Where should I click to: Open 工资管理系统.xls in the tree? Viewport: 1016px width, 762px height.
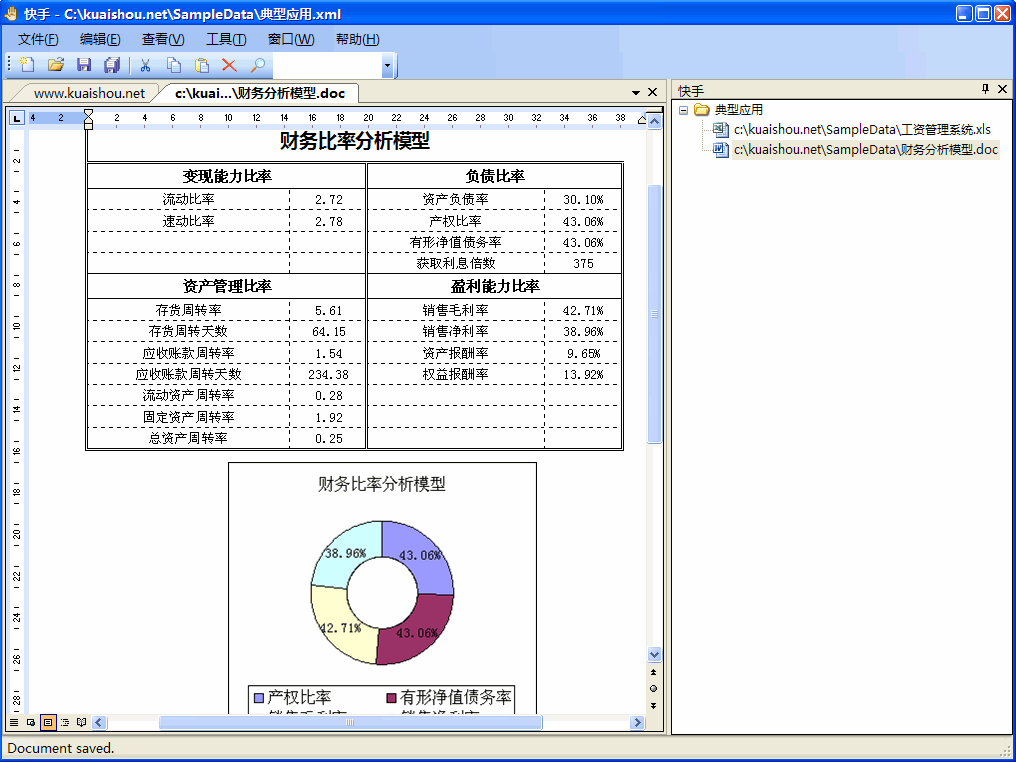[x=861, y=130]
